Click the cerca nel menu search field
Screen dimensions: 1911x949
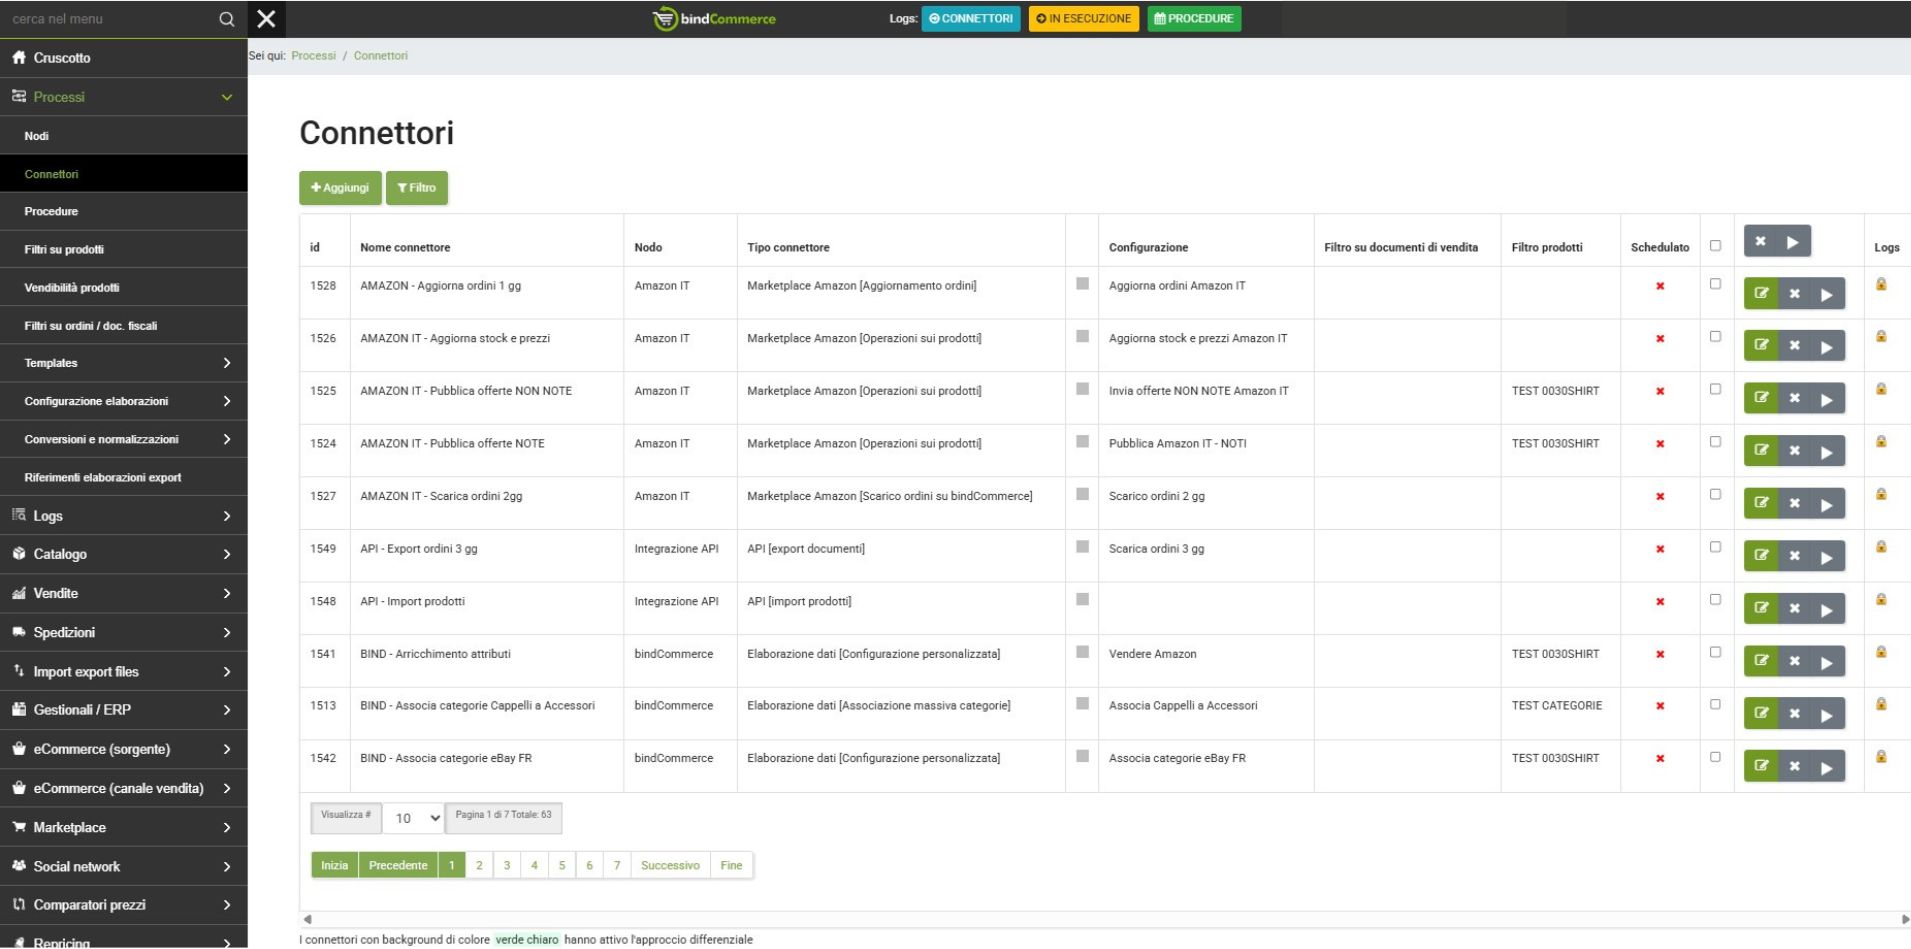110,19
